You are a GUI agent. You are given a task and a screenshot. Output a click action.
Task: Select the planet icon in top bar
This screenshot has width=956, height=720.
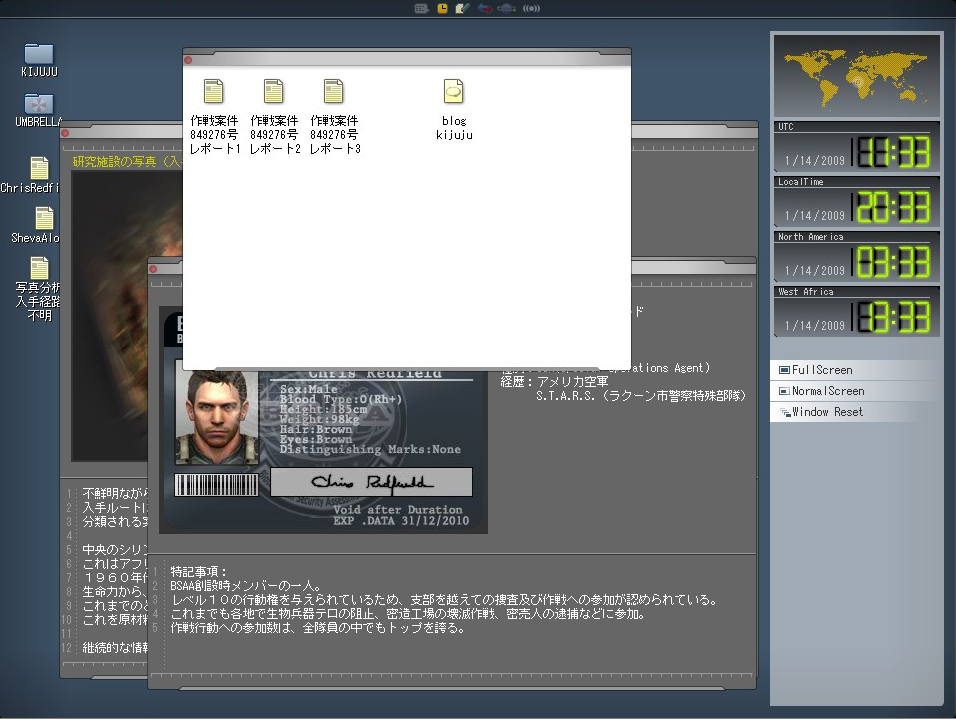(x=507, y=9)
